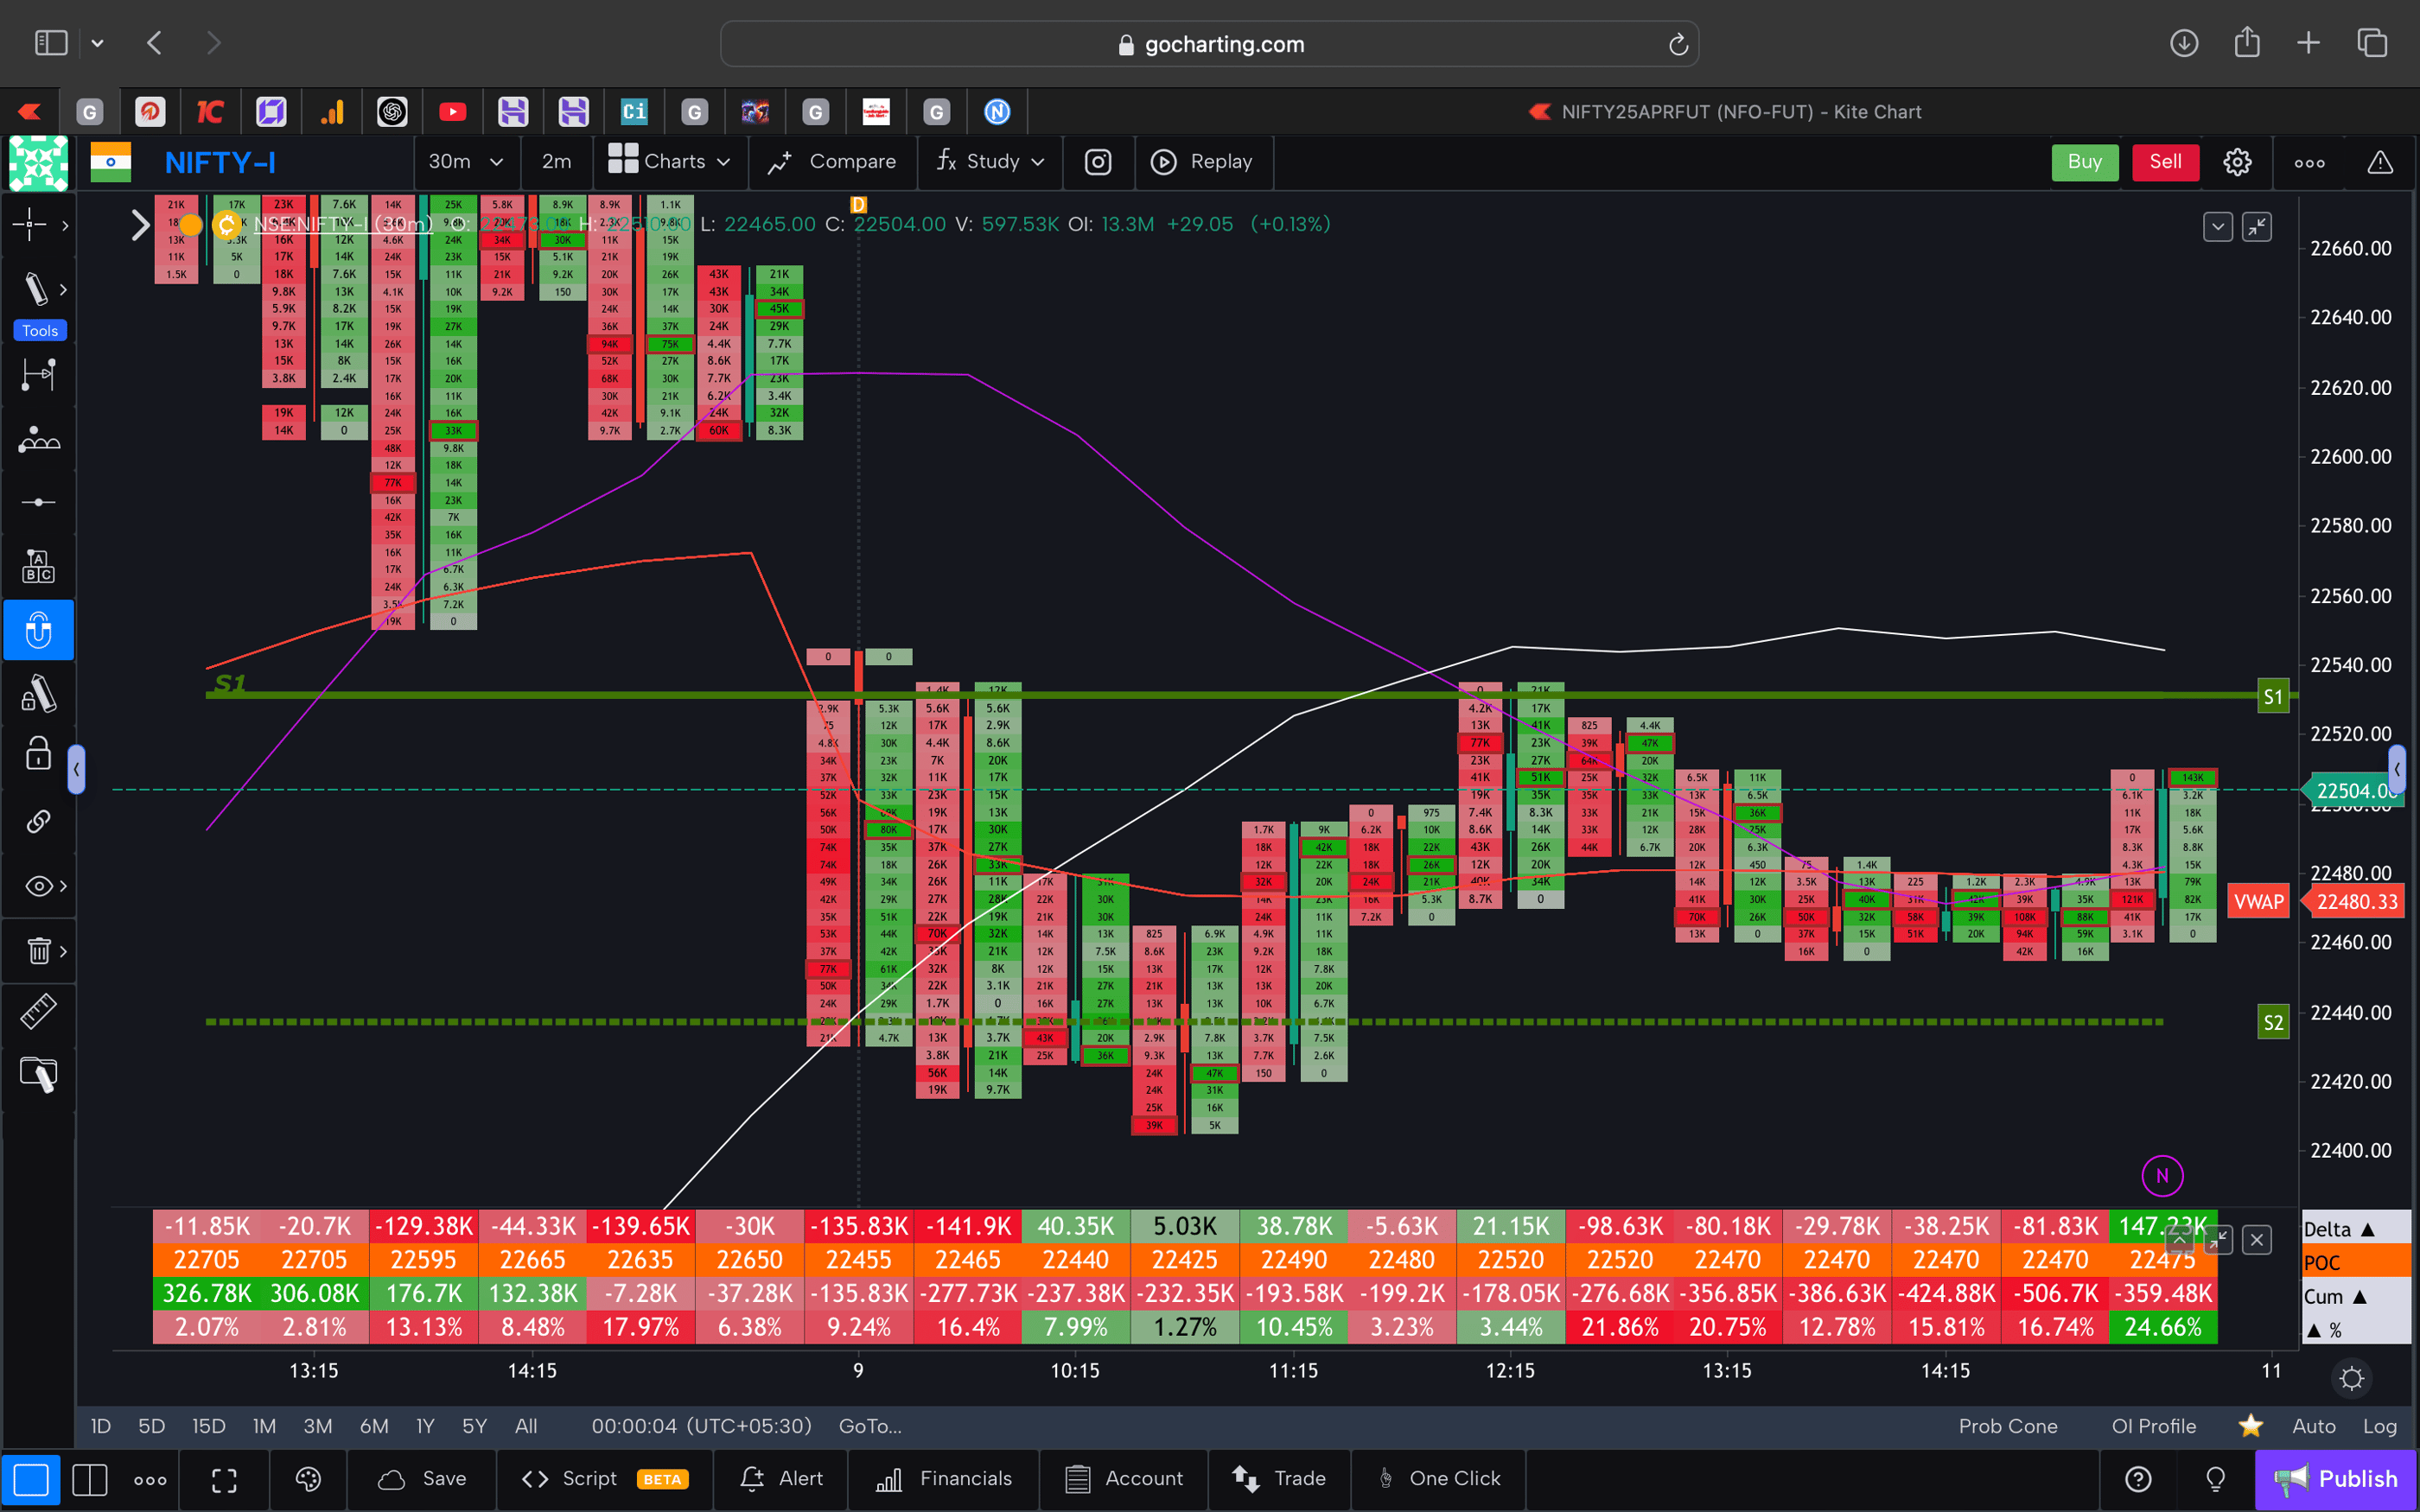Select the ruler measurement tool
This screenshot has width=2420, height=1512.
pos(38,1010)
